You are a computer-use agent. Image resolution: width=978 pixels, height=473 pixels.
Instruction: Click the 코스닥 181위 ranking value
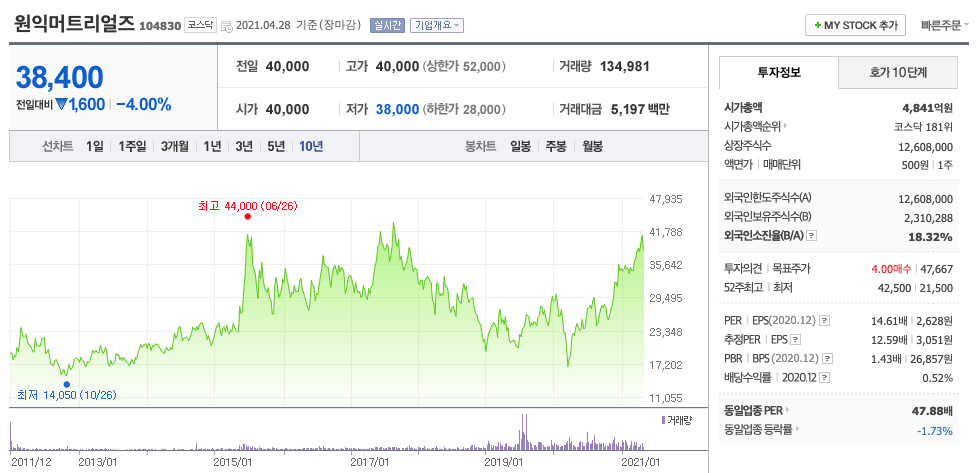(922, 127)
